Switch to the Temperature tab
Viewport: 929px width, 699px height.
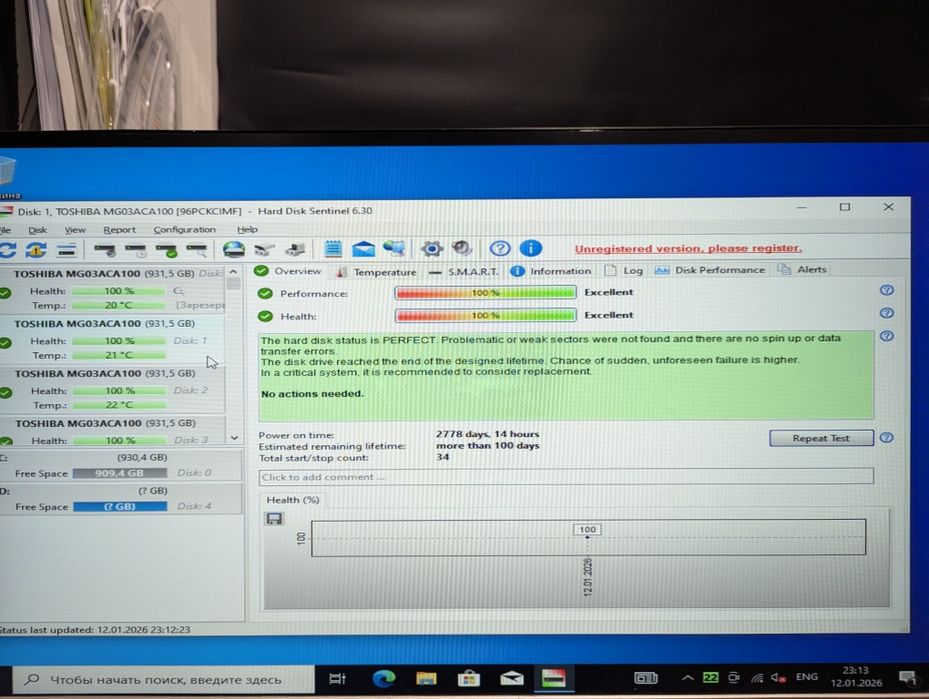[377, 272]
